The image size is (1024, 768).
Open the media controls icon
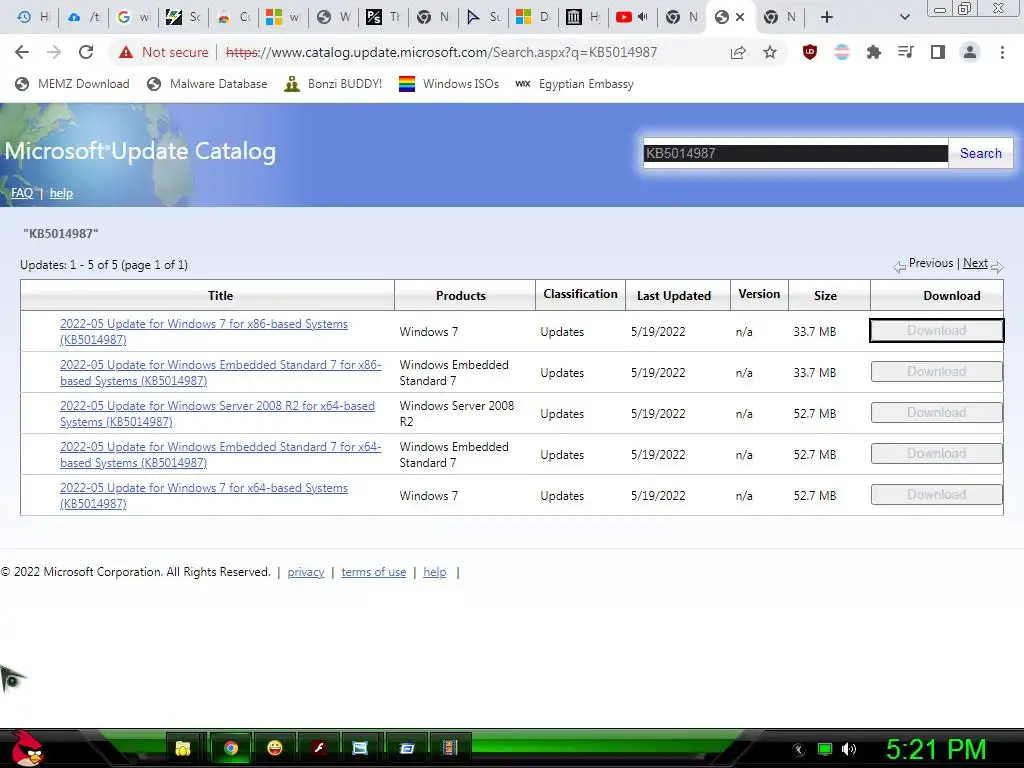905,52
